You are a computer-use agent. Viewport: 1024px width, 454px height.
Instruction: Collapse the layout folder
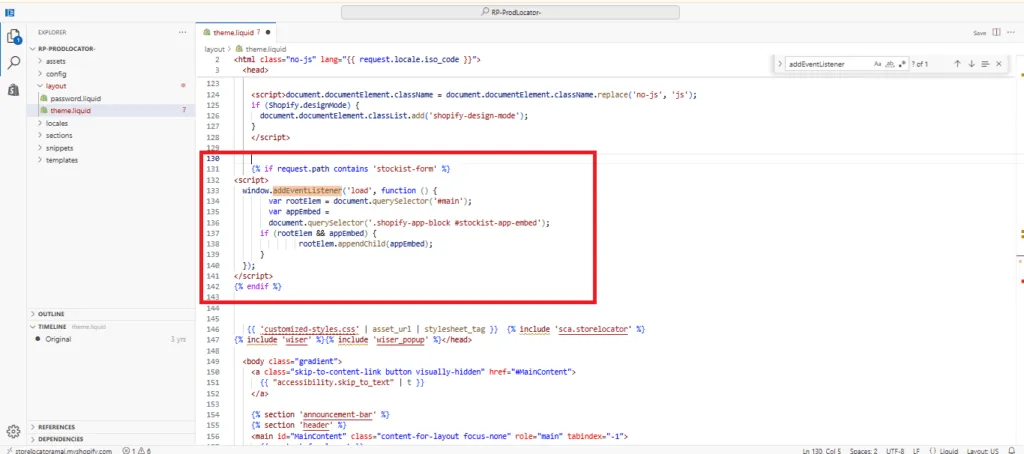point(56,86)
